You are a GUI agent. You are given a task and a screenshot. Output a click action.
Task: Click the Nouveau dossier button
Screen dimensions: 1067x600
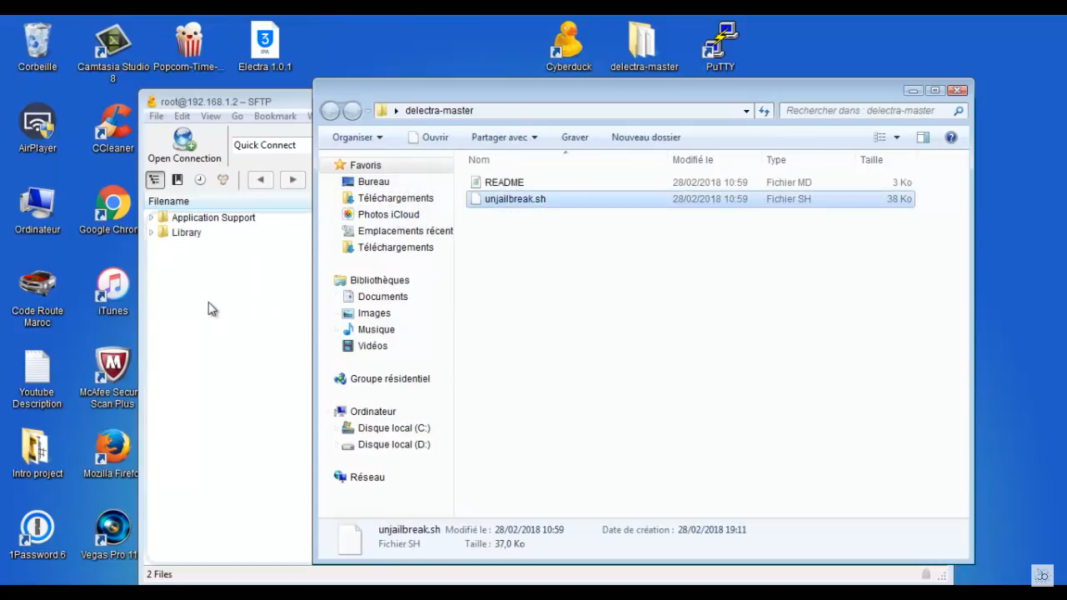[x=645, y=138]
